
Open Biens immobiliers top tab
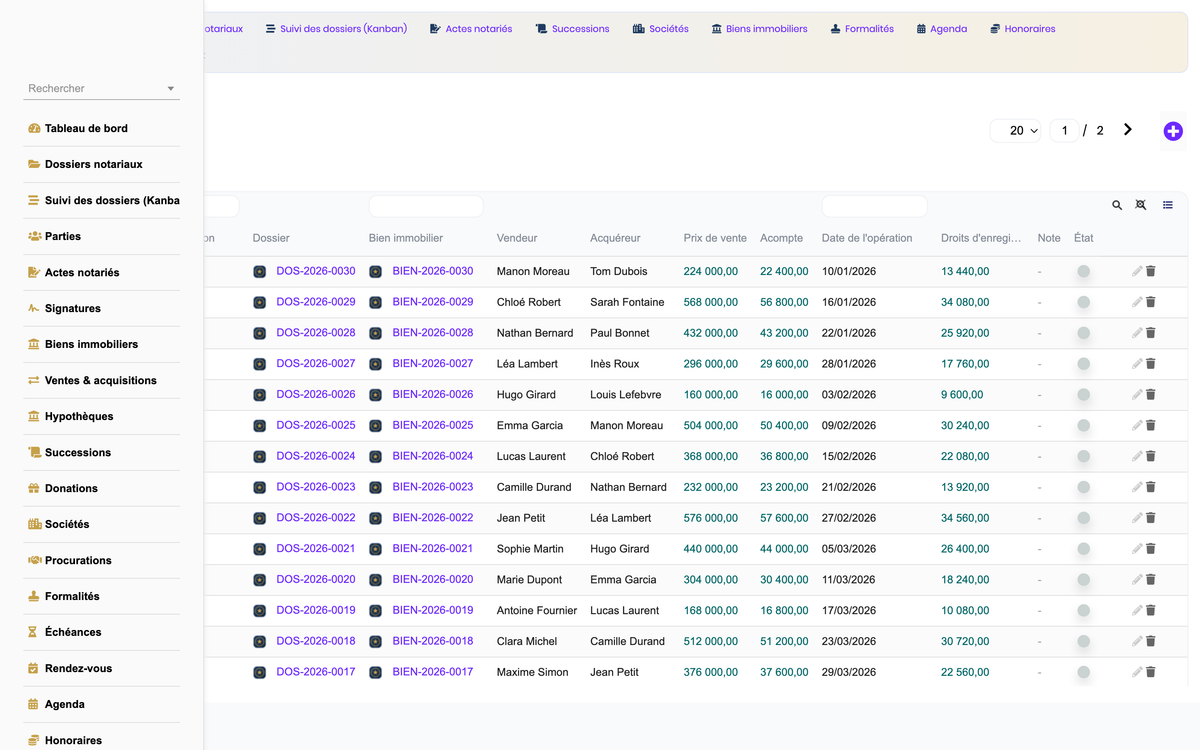[x=759, y=29]
